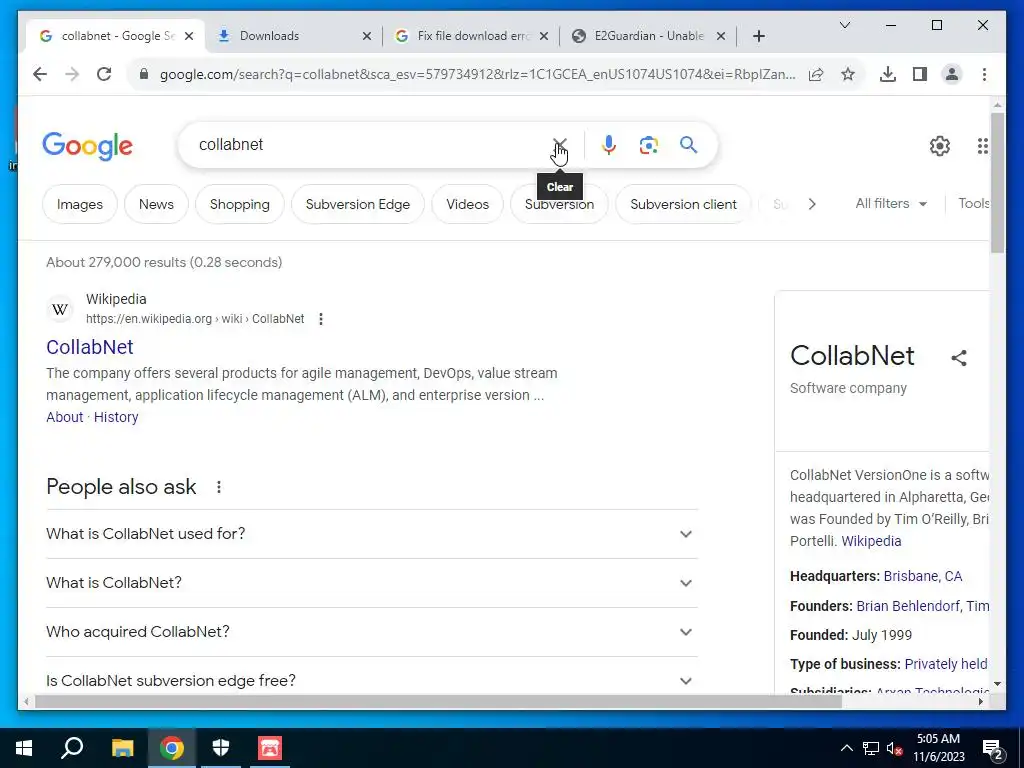Open the Google apps grid
Viewport: 1024px width, 768px height.
pyautogui.click(x=982, y=146)
